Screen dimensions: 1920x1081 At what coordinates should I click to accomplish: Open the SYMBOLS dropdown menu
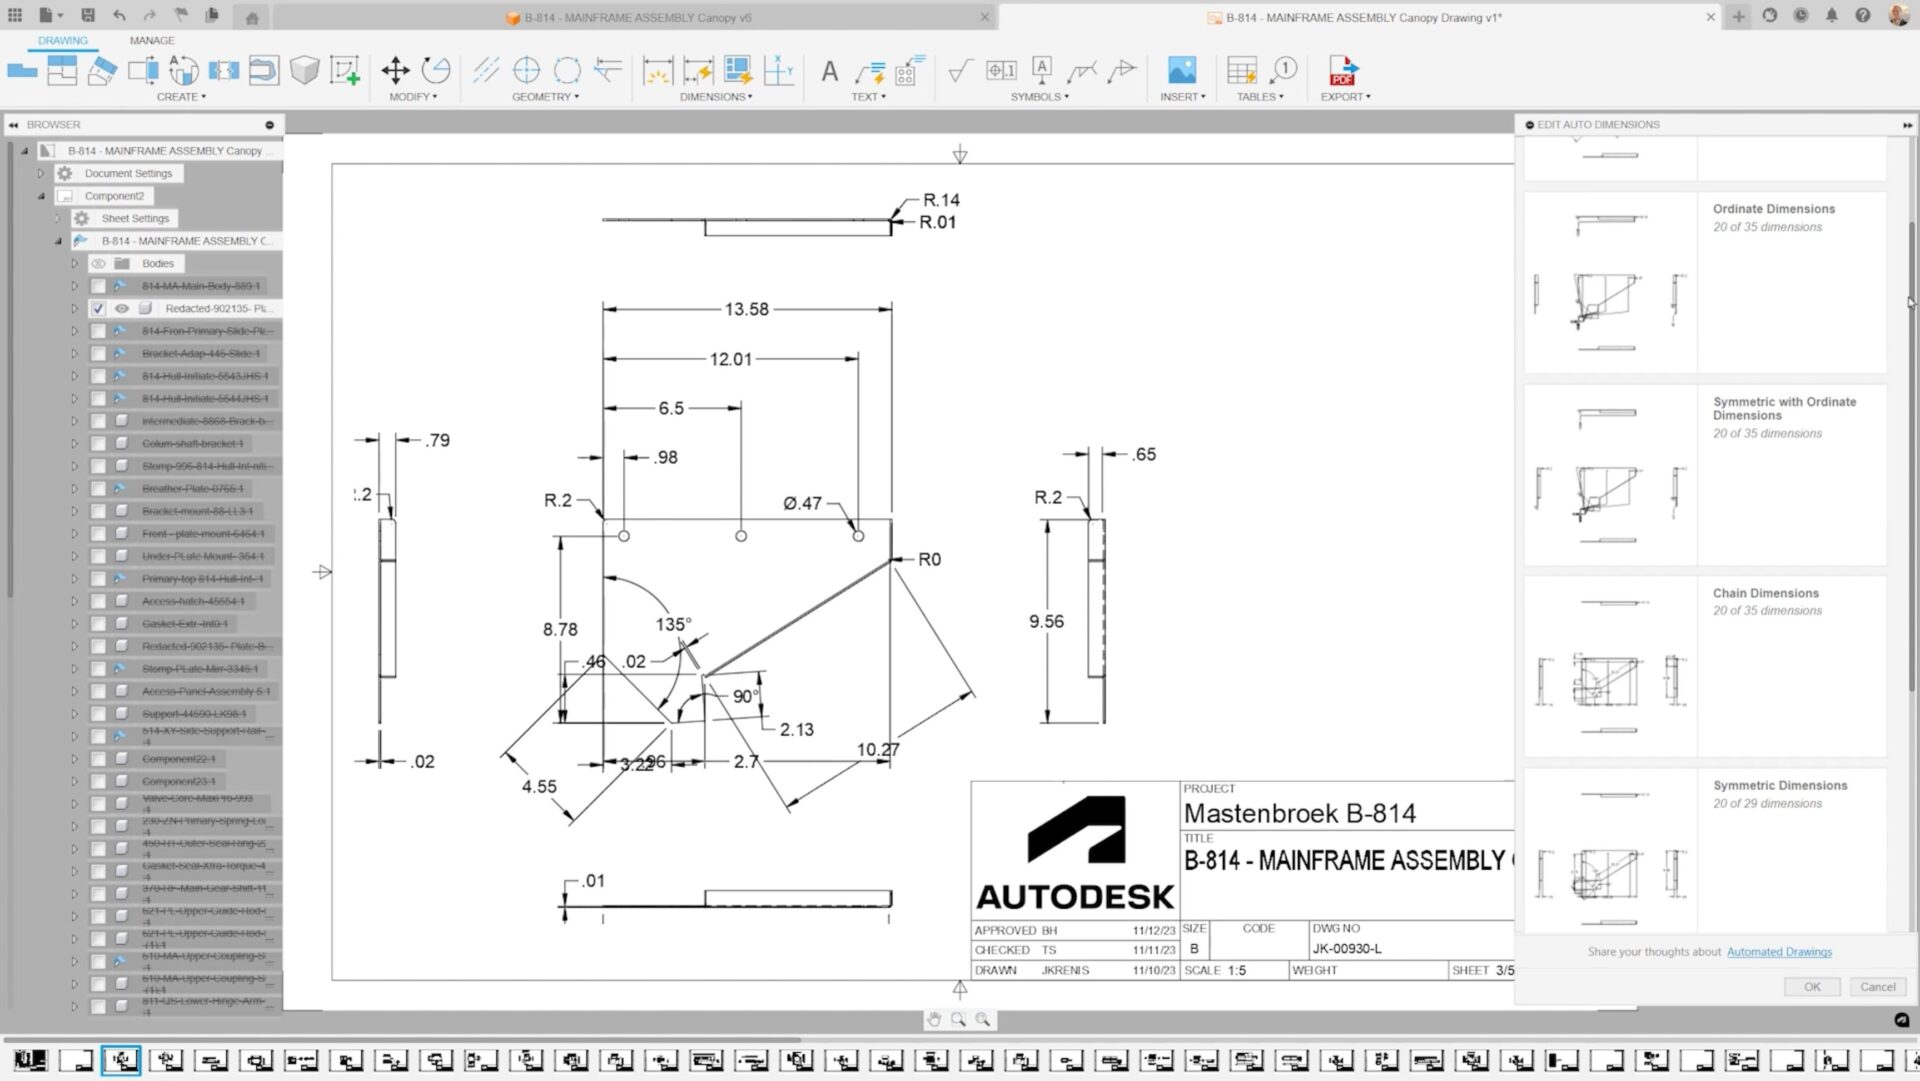click(1039, 97)
